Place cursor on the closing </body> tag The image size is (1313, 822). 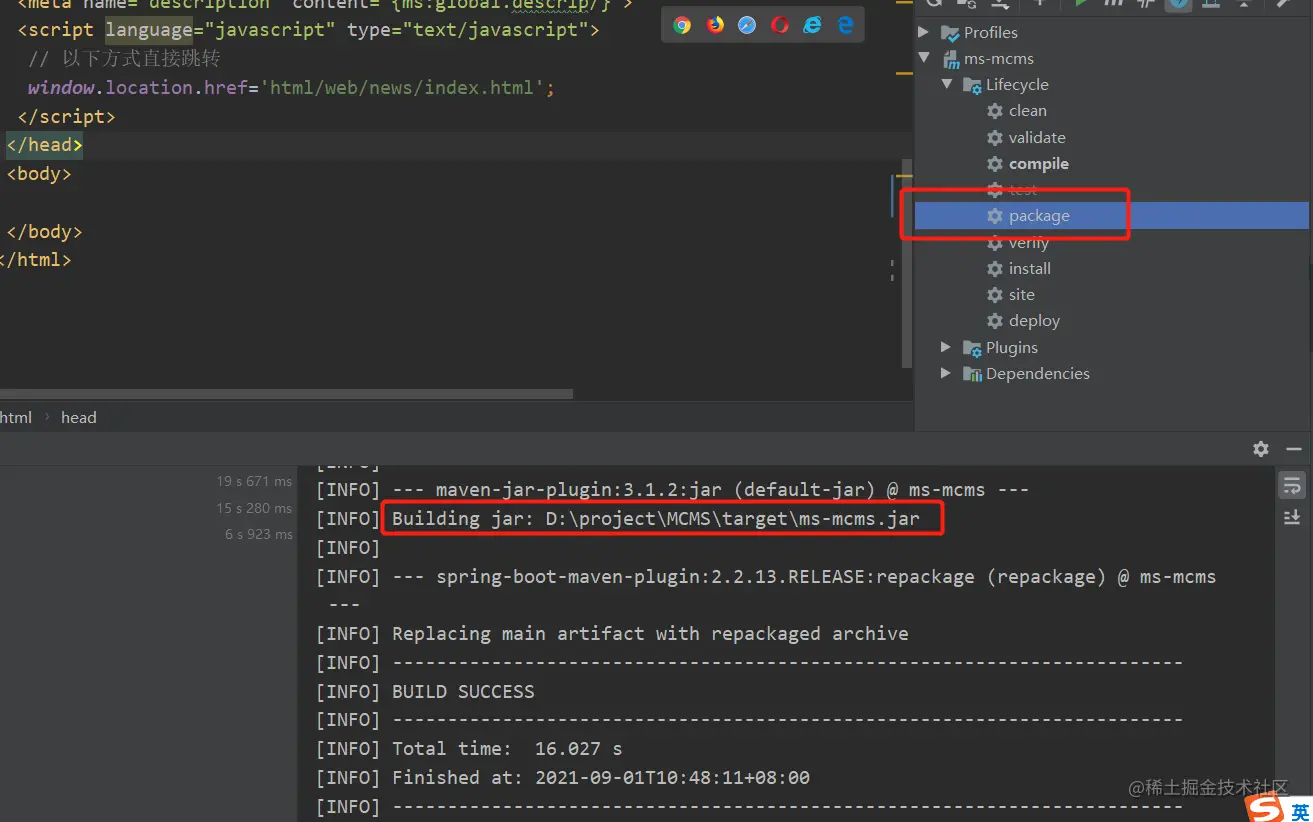click(44, 232)
